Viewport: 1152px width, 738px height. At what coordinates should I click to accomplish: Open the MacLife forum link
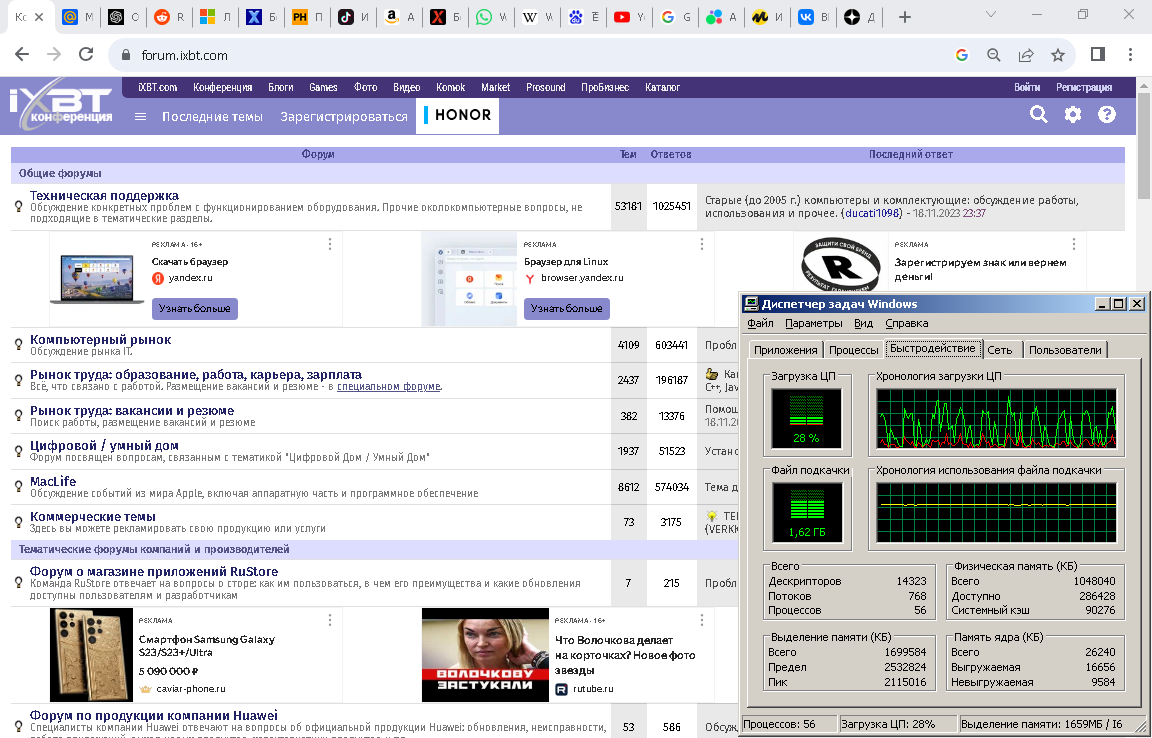tap(53, 481)
